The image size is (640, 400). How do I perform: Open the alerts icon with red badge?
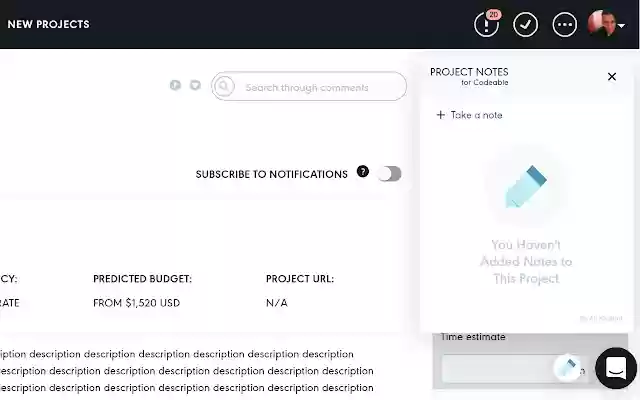tap(487, 24)
